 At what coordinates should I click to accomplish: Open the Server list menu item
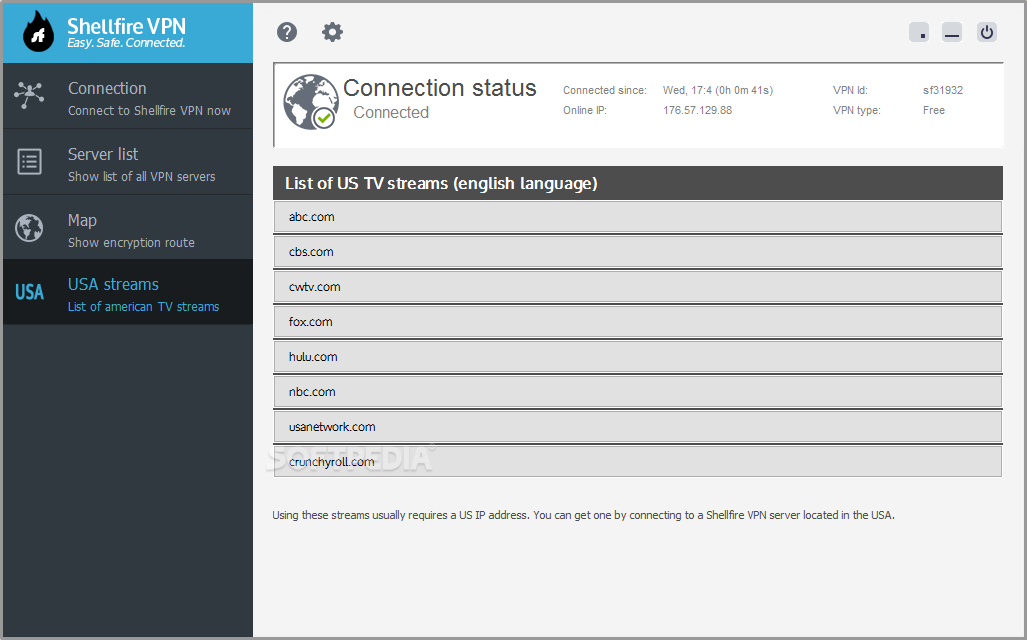[128, 162]
